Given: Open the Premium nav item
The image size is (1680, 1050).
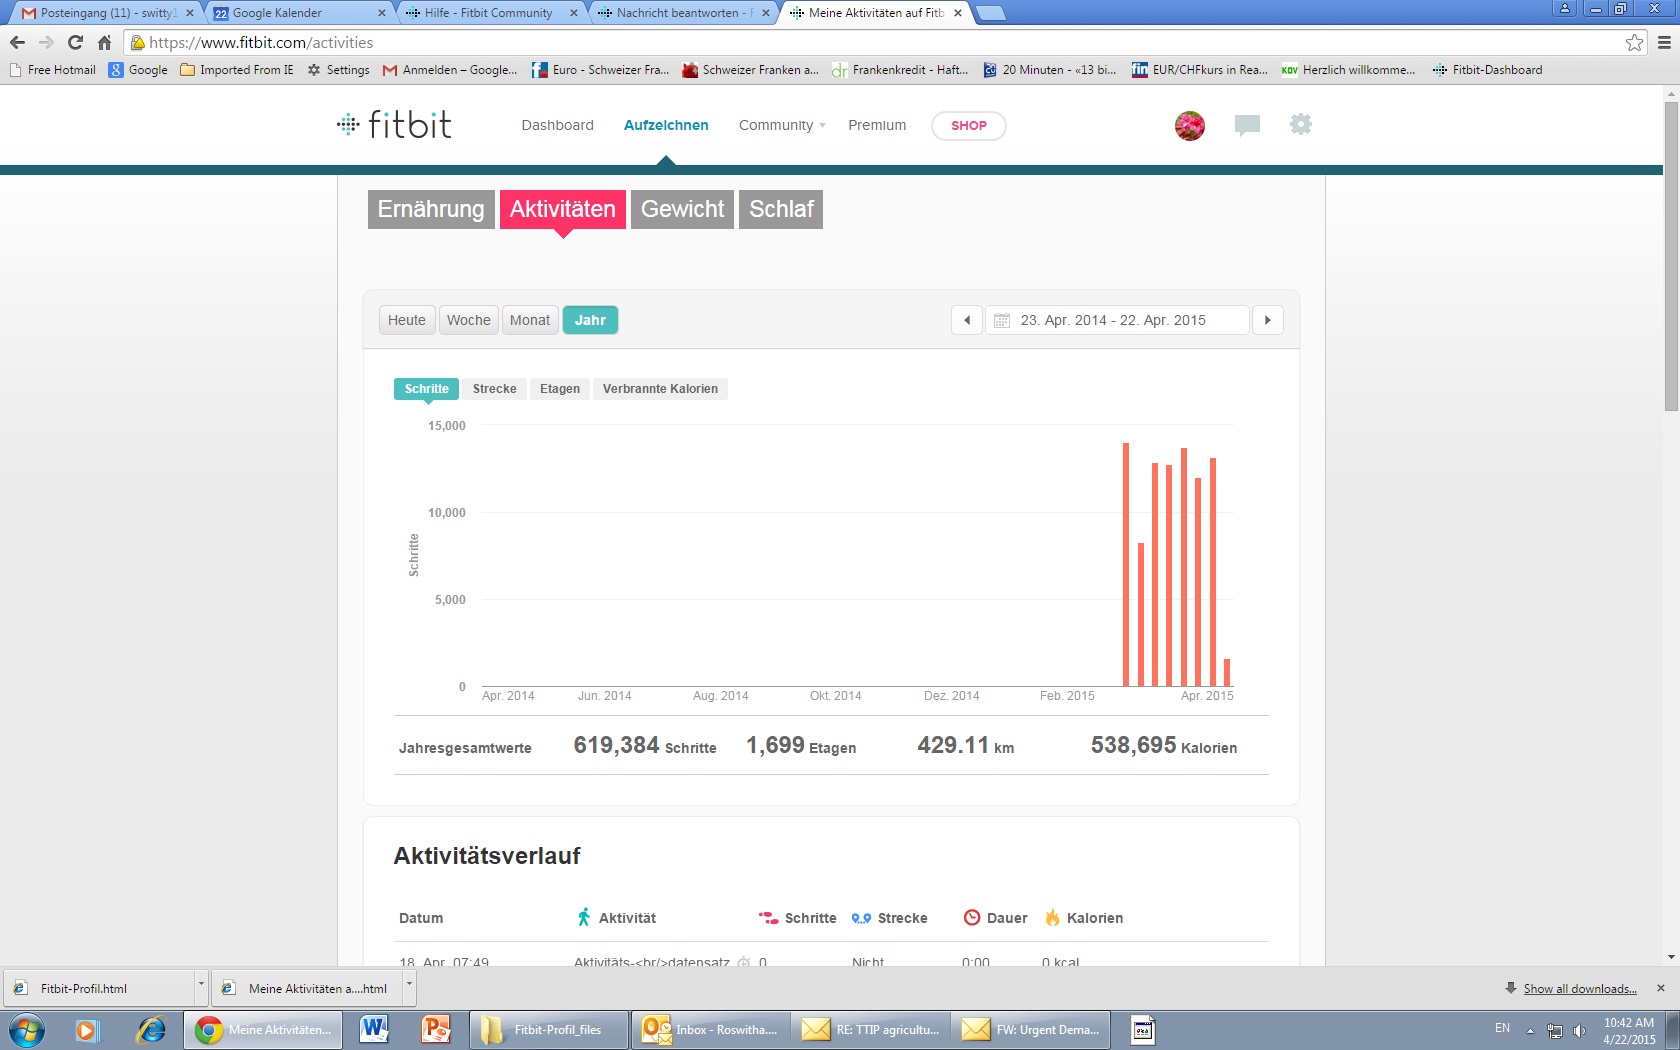Looking at the screenshot, I should [877, 125].
